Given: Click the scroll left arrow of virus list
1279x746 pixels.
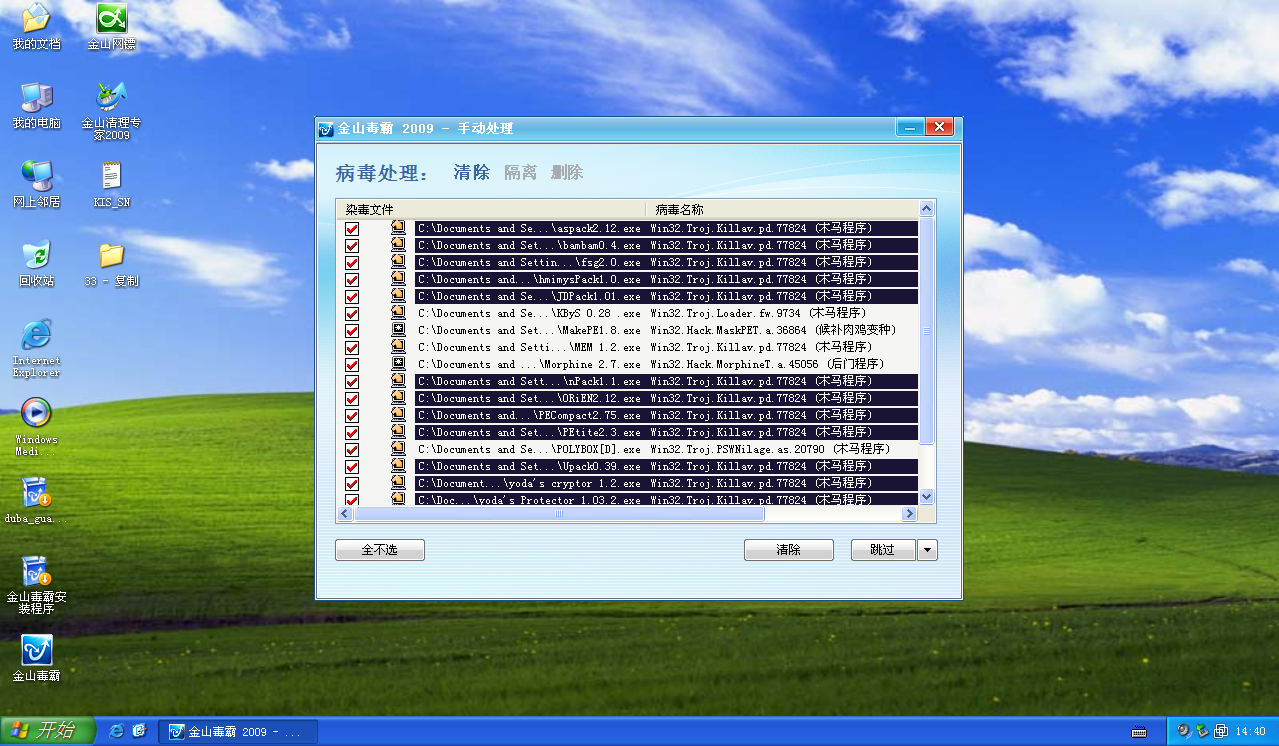Looking at the screenshot, I should (x=345, y=514).
